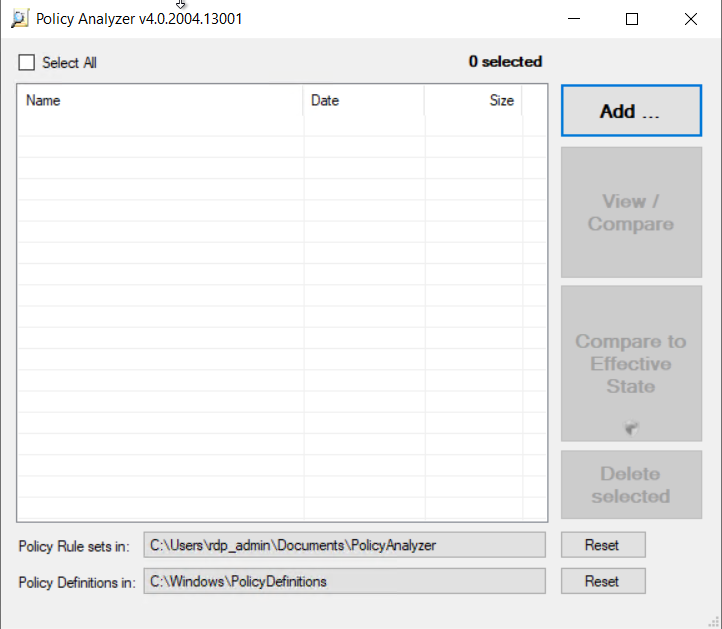Image resolution: width=722 pixels, height=629 pixels.
Task: Sort list by Size column header
Action: point(473,100)
